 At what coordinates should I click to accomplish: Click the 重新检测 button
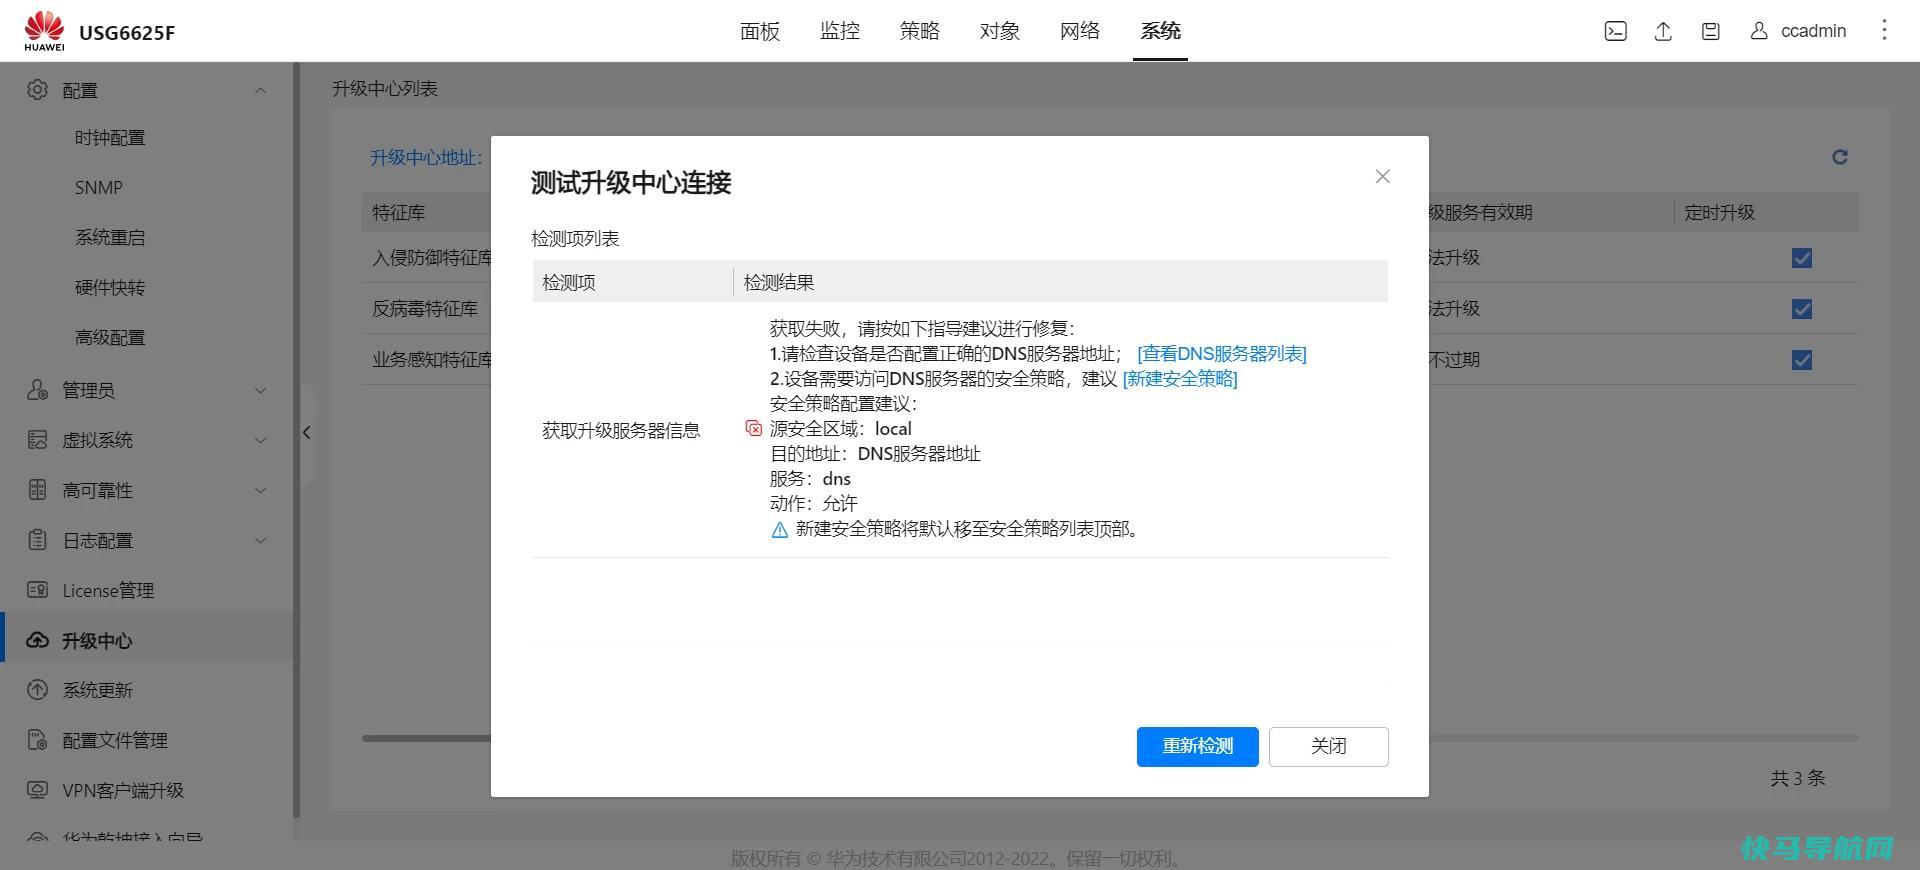tap(1197, 746)
